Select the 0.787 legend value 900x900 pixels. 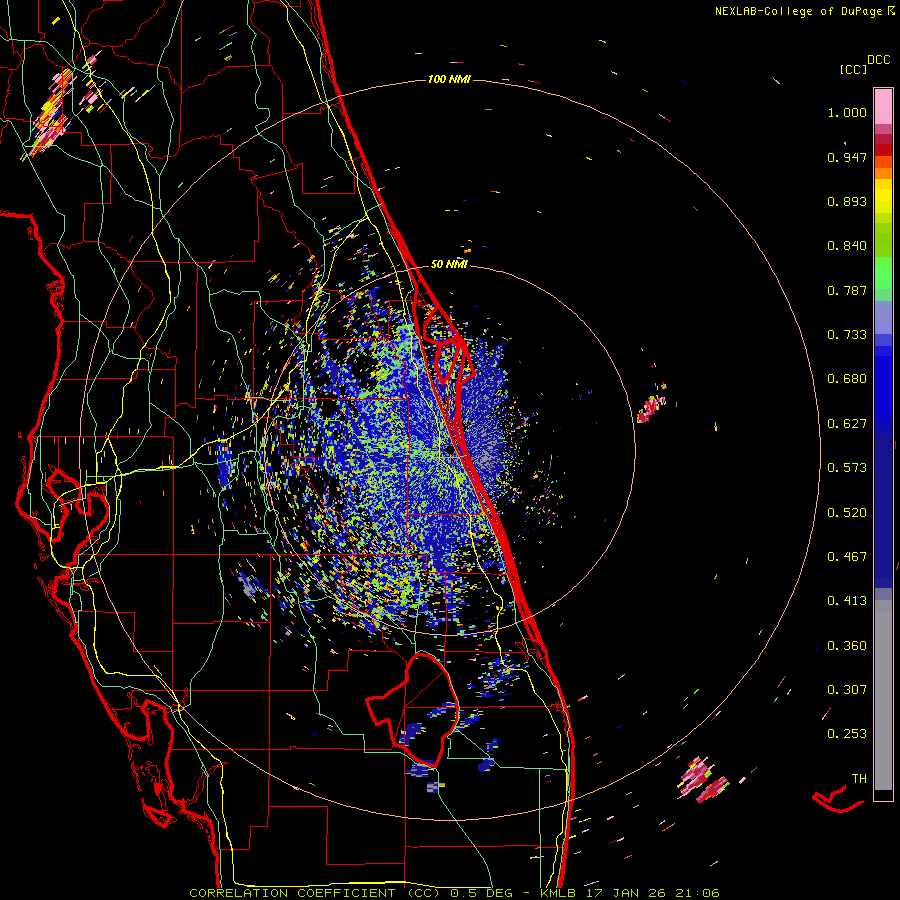tap(847, 290)
